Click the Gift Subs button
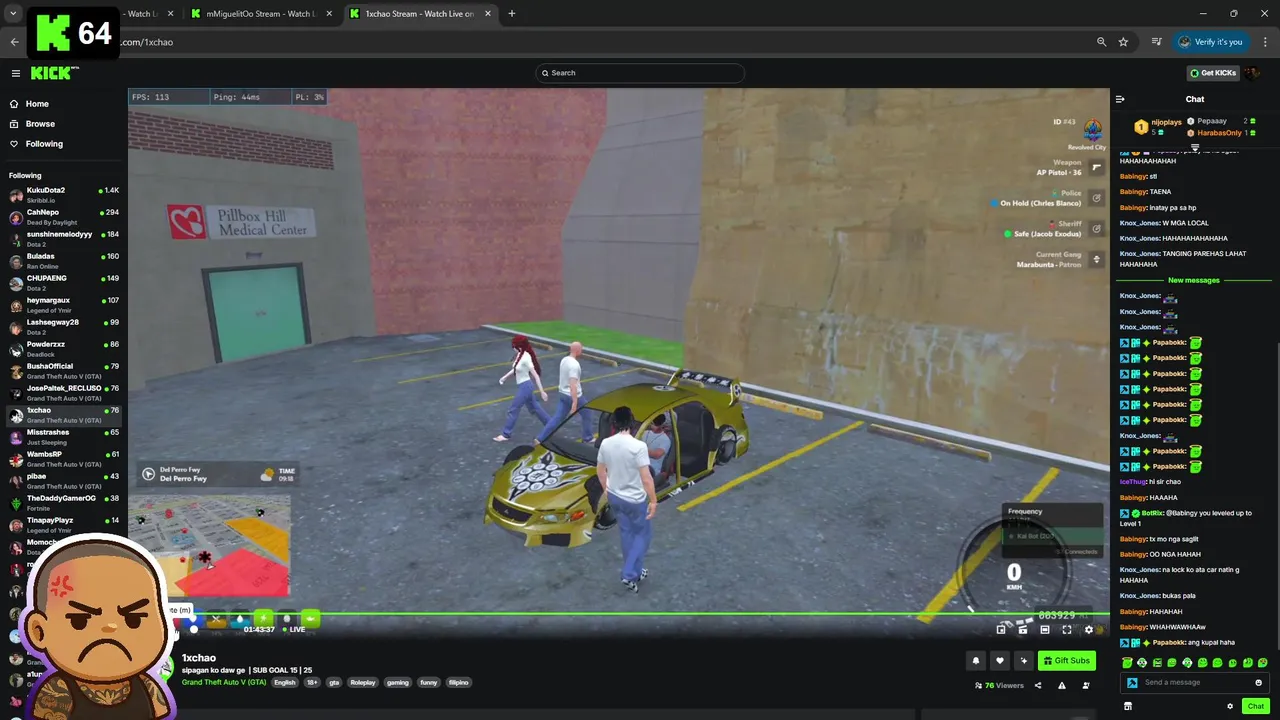 point(1066,660)
